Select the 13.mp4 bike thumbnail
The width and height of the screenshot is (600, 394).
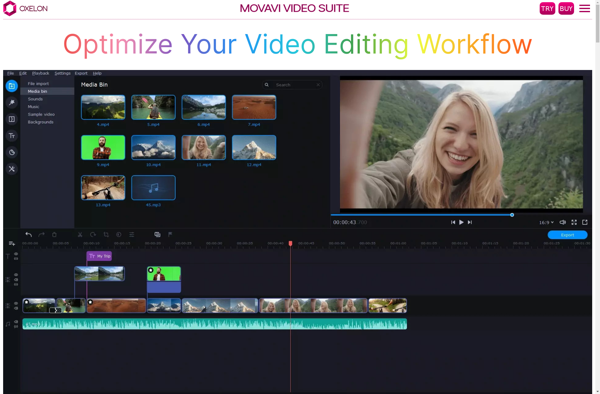103,187
